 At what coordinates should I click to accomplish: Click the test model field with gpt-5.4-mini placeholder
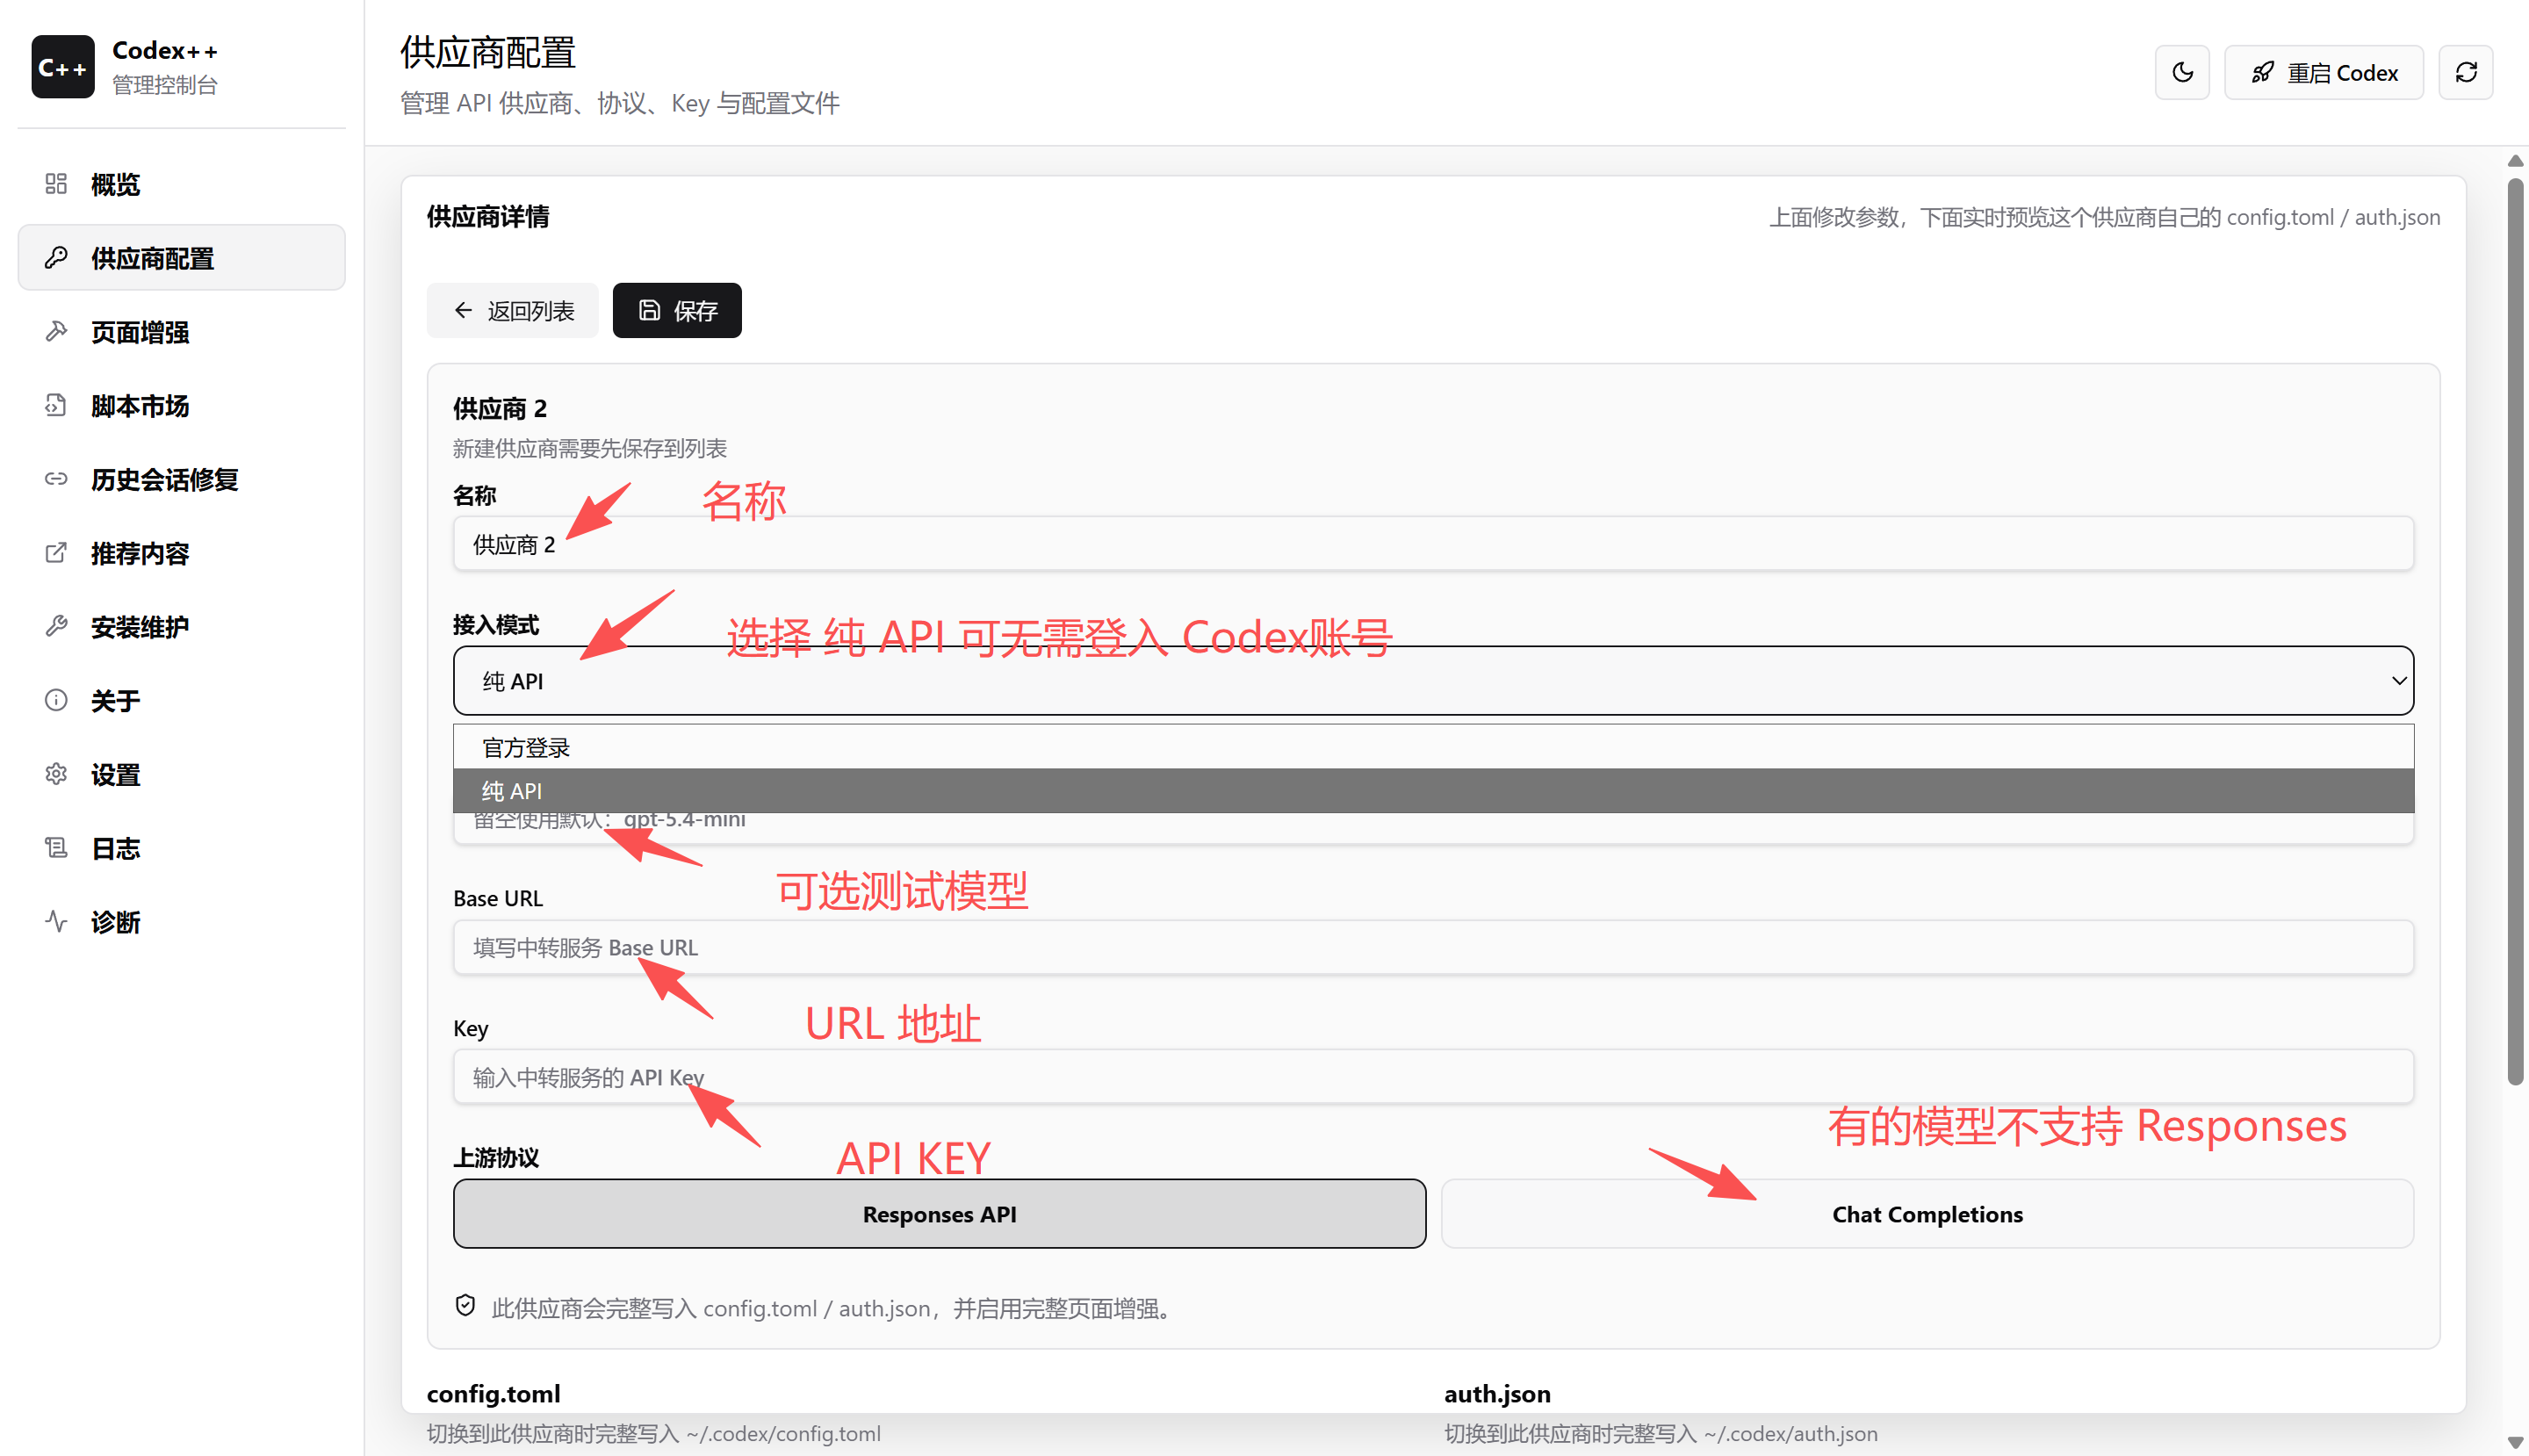pos(1433,828)
